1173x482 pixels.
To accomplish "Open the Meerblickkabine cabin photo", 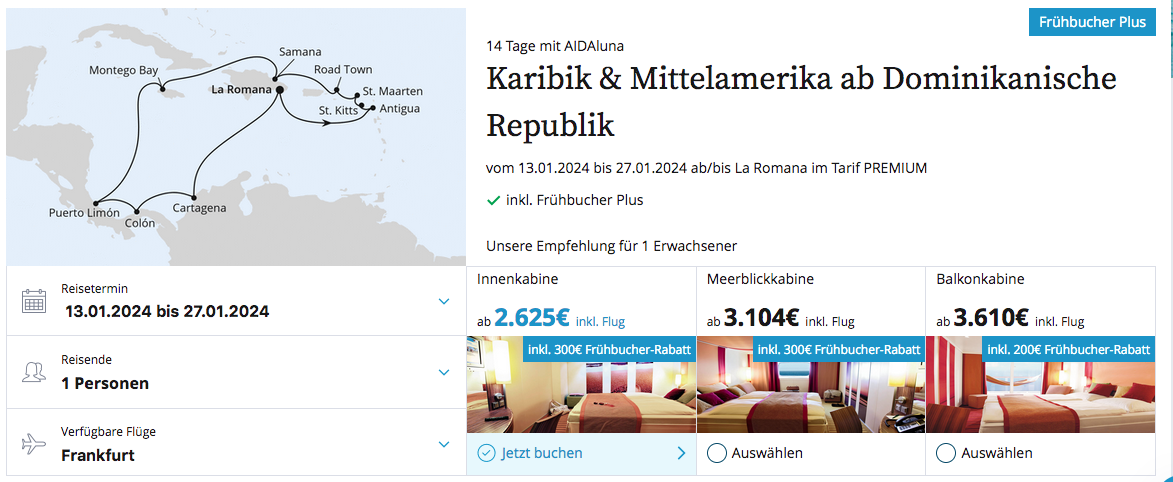I will tap(811, 384).
